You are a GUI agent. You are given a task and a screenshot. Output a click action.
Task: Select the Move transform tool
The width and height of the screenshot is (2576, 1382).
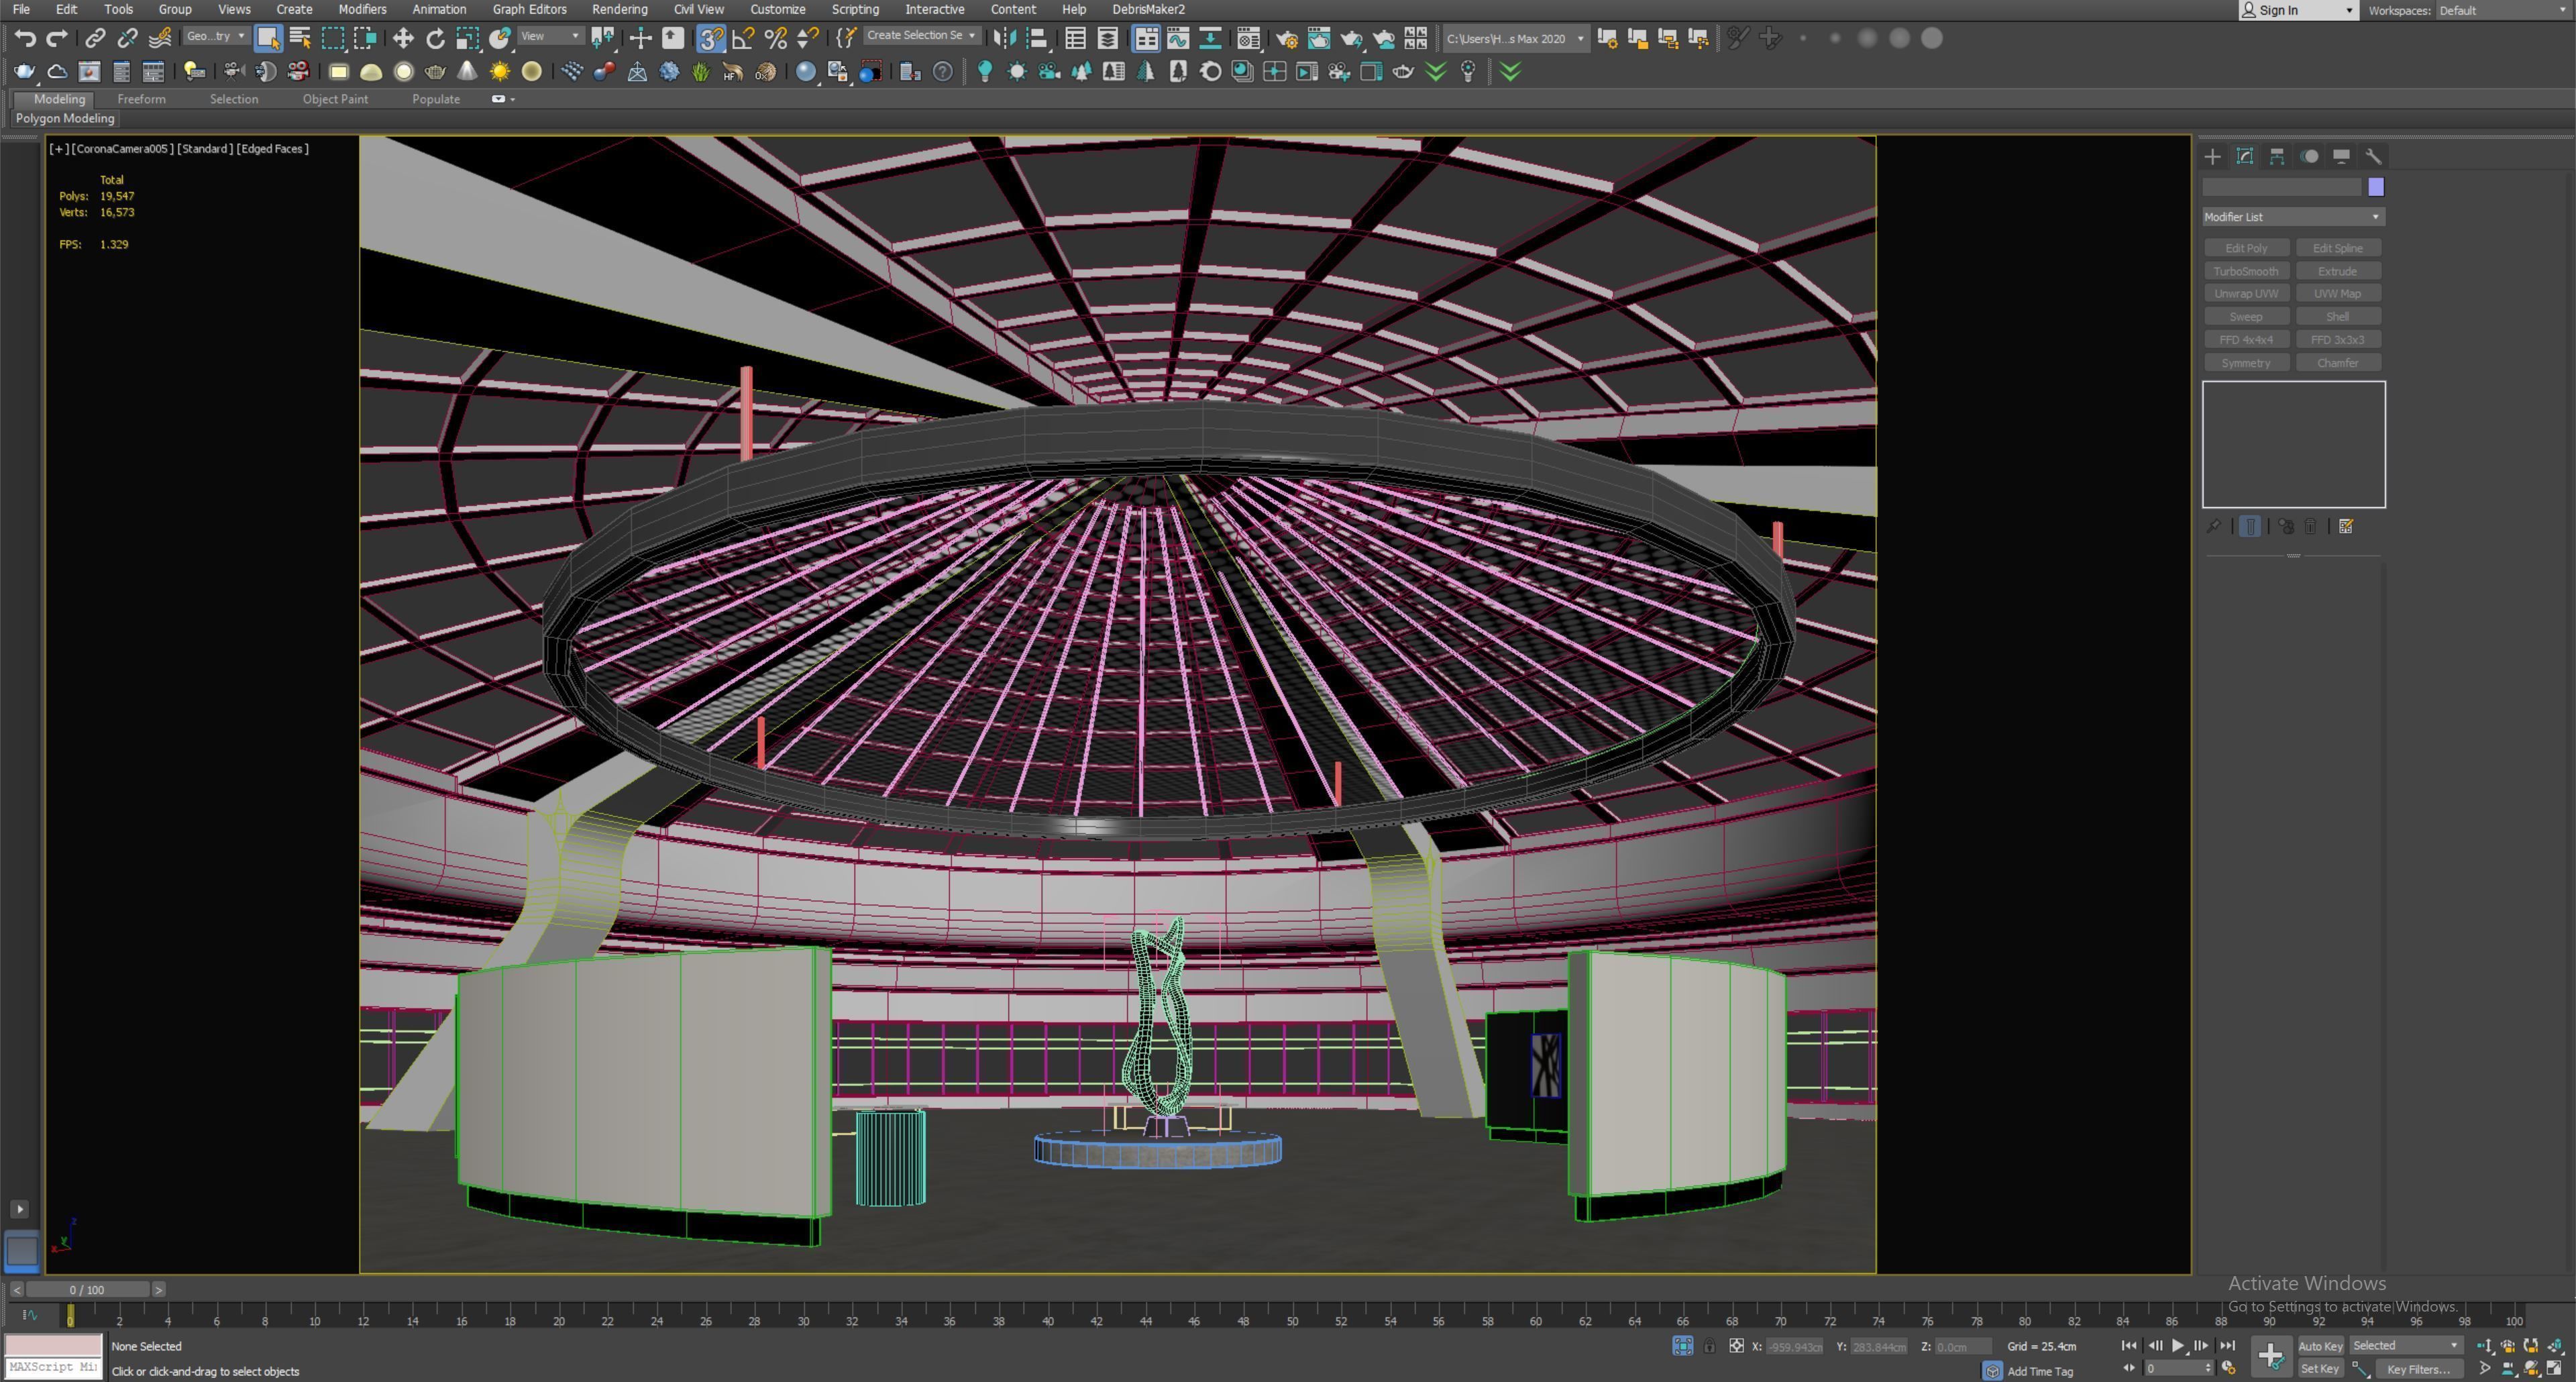click(x=403, y=38)
